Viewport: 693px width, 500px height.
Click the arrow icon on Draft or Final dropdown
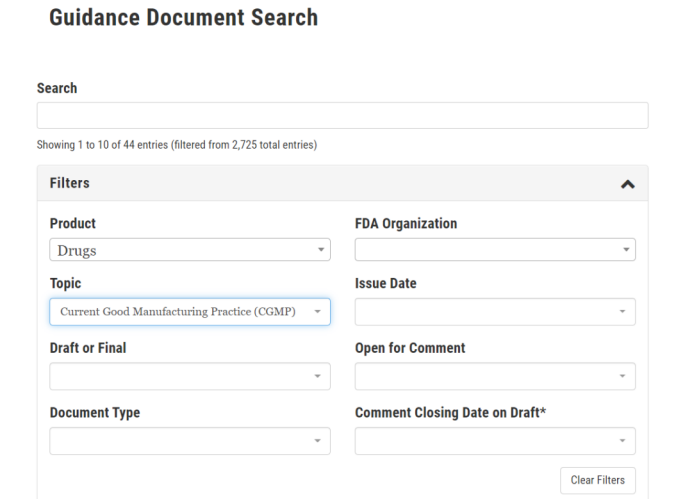point(318,376)
